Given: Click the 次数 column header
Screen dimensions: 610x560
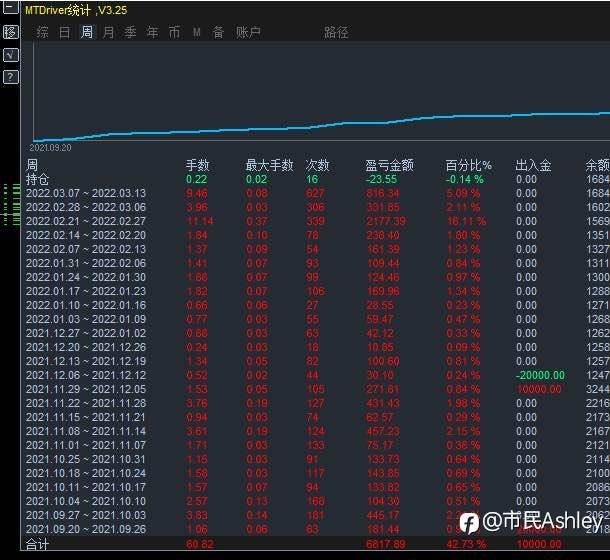Looking at the screenshot, I should coord(317,165).
